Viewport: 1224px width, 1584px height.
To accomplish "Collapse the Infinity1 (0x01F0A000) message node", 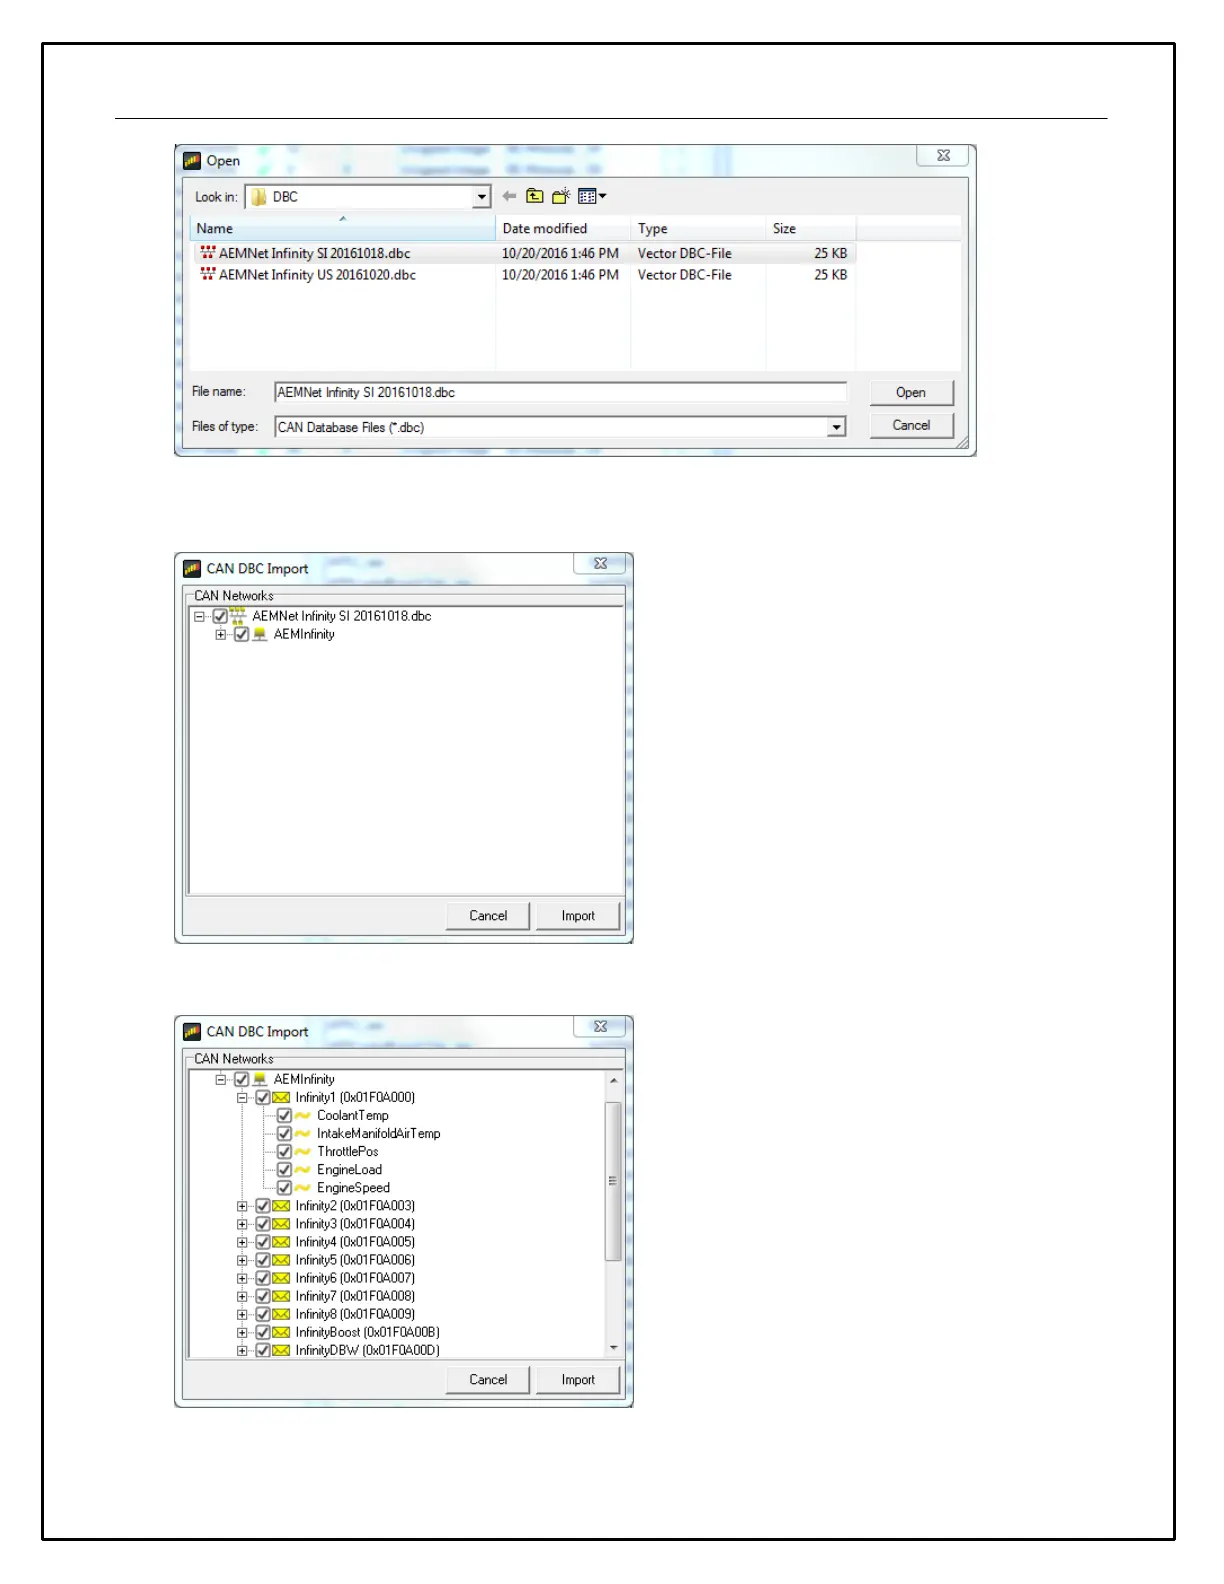I will click(242, 1097).
